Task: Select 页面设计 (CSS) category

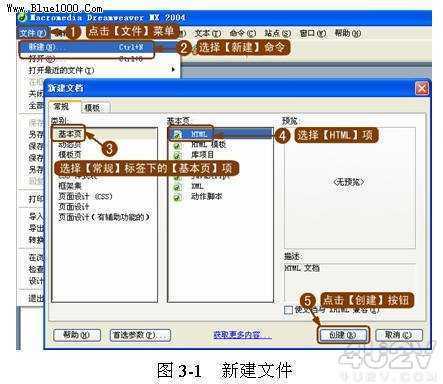Action: point(85,196)
